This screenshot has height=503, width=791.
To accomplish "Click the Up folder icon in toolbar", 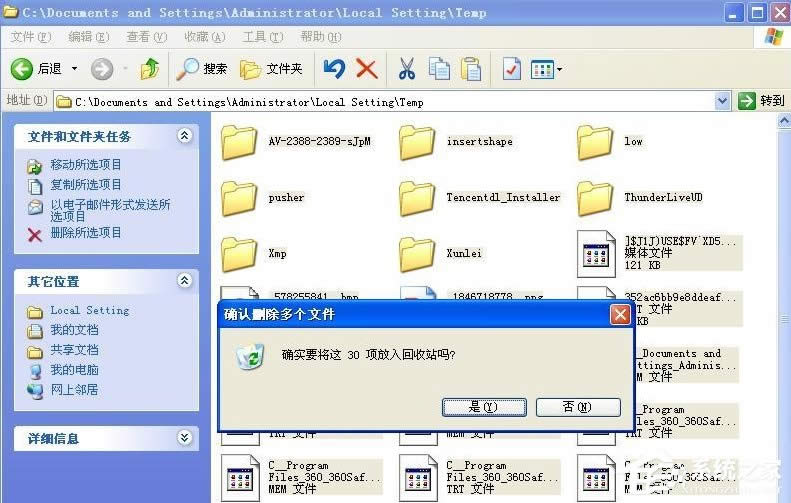I will (x=150, y=69).
